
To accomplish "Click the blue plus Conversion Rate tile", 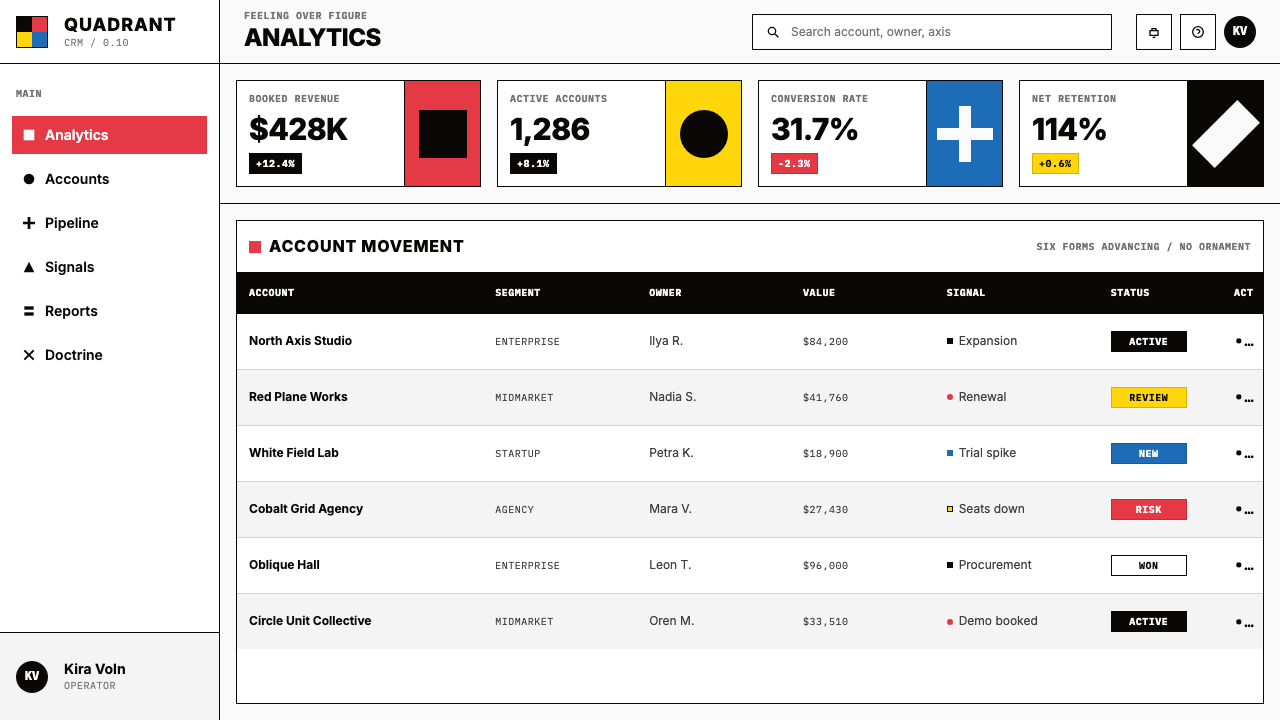I will 965,134.
